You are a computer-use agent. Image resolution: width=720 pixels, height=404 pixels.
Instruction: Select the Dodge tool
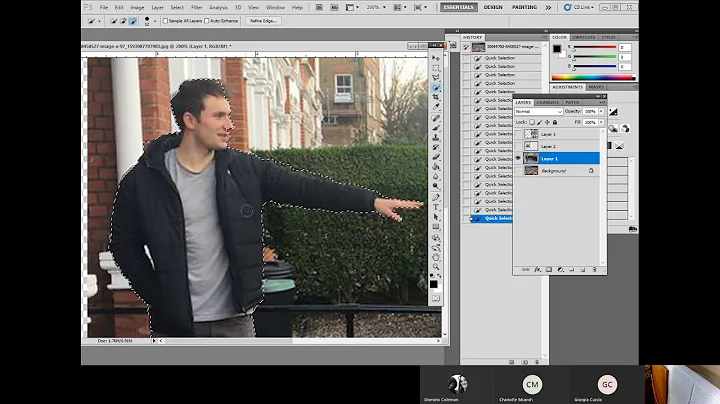click(436, 186)
